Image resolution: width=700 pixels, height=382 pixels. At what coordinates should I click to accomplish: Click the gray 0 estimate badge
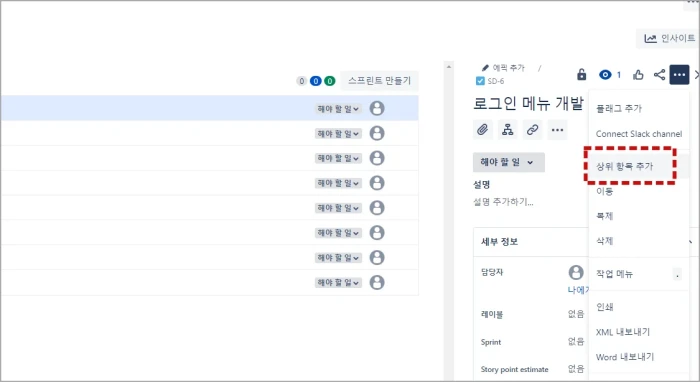(x=301, y=81)
